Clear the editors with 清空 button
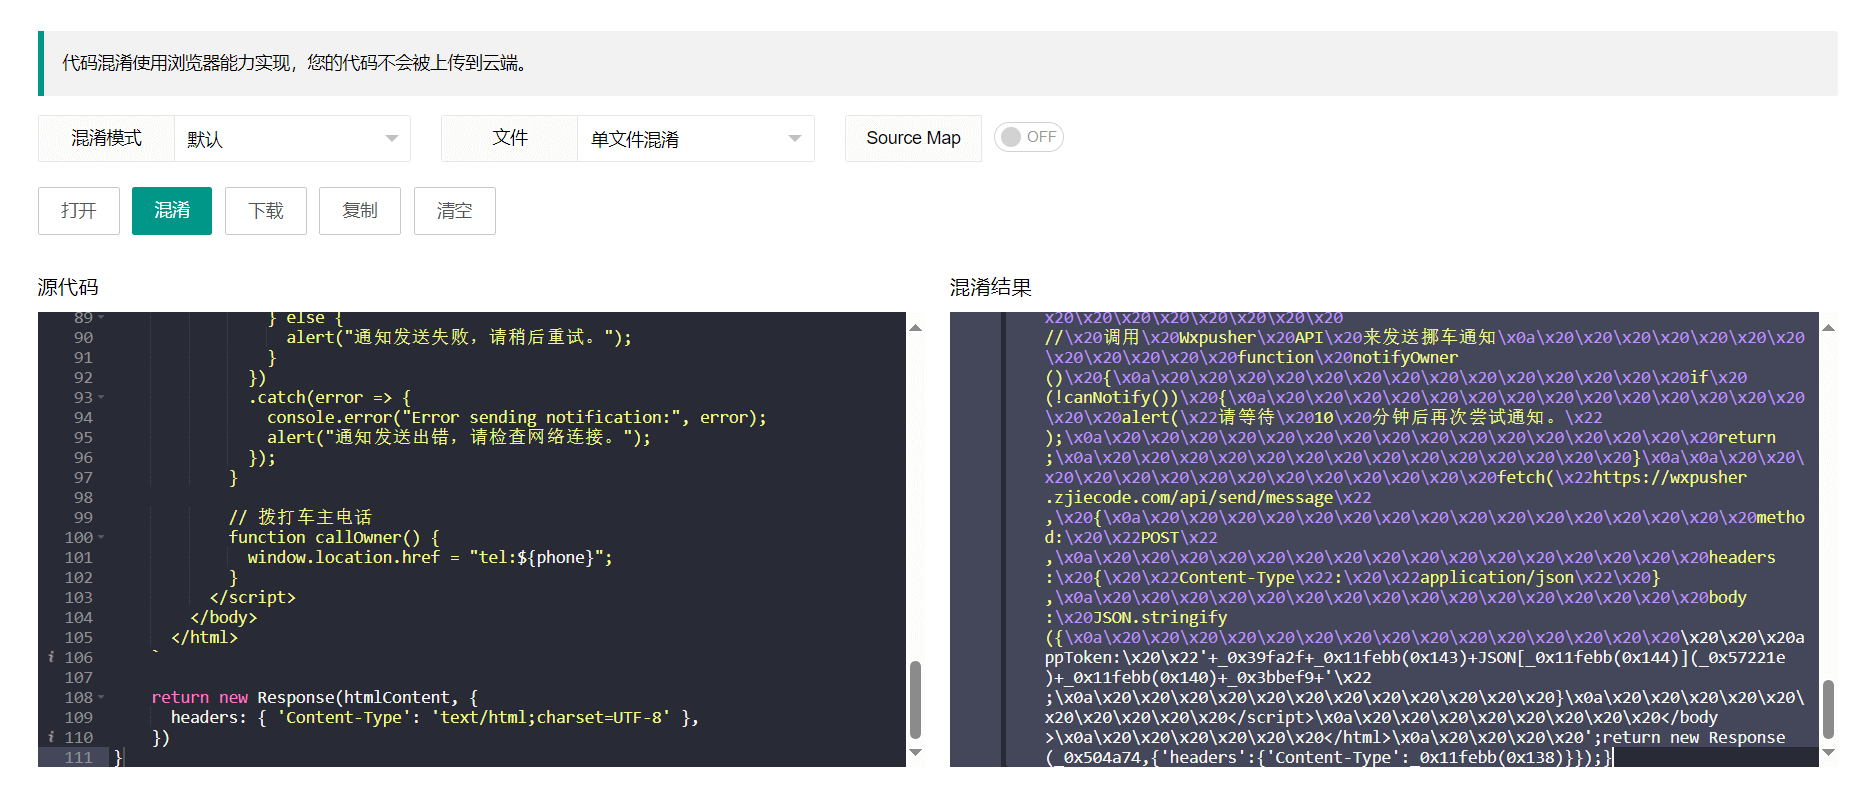 455,211
